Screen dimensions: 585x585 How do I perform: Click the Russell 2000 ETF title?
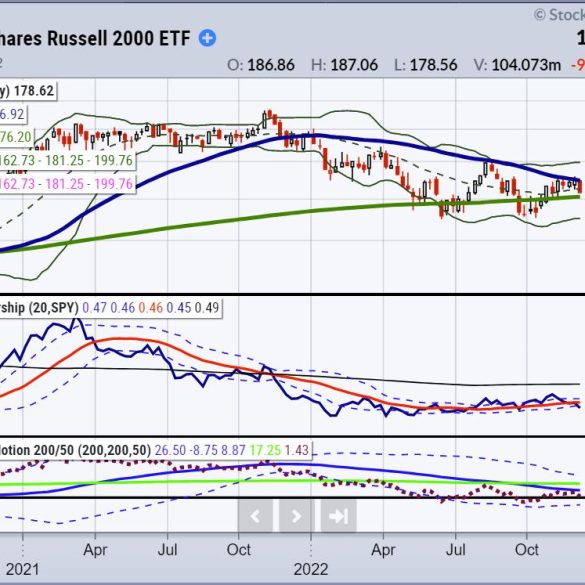(95, 38)
